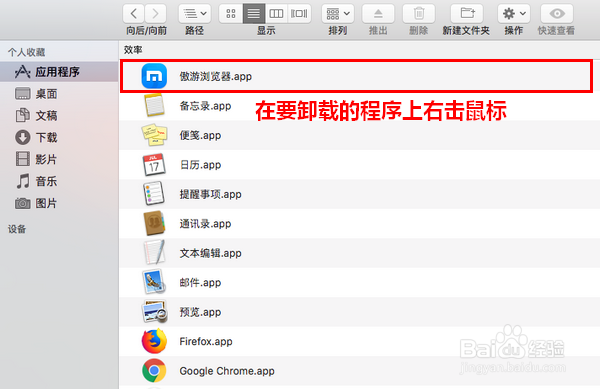Image resolution: width=600 pixels, height=389 pixels.
Task: Open the 操作 gear action menu
Action: tap(514, 14)
